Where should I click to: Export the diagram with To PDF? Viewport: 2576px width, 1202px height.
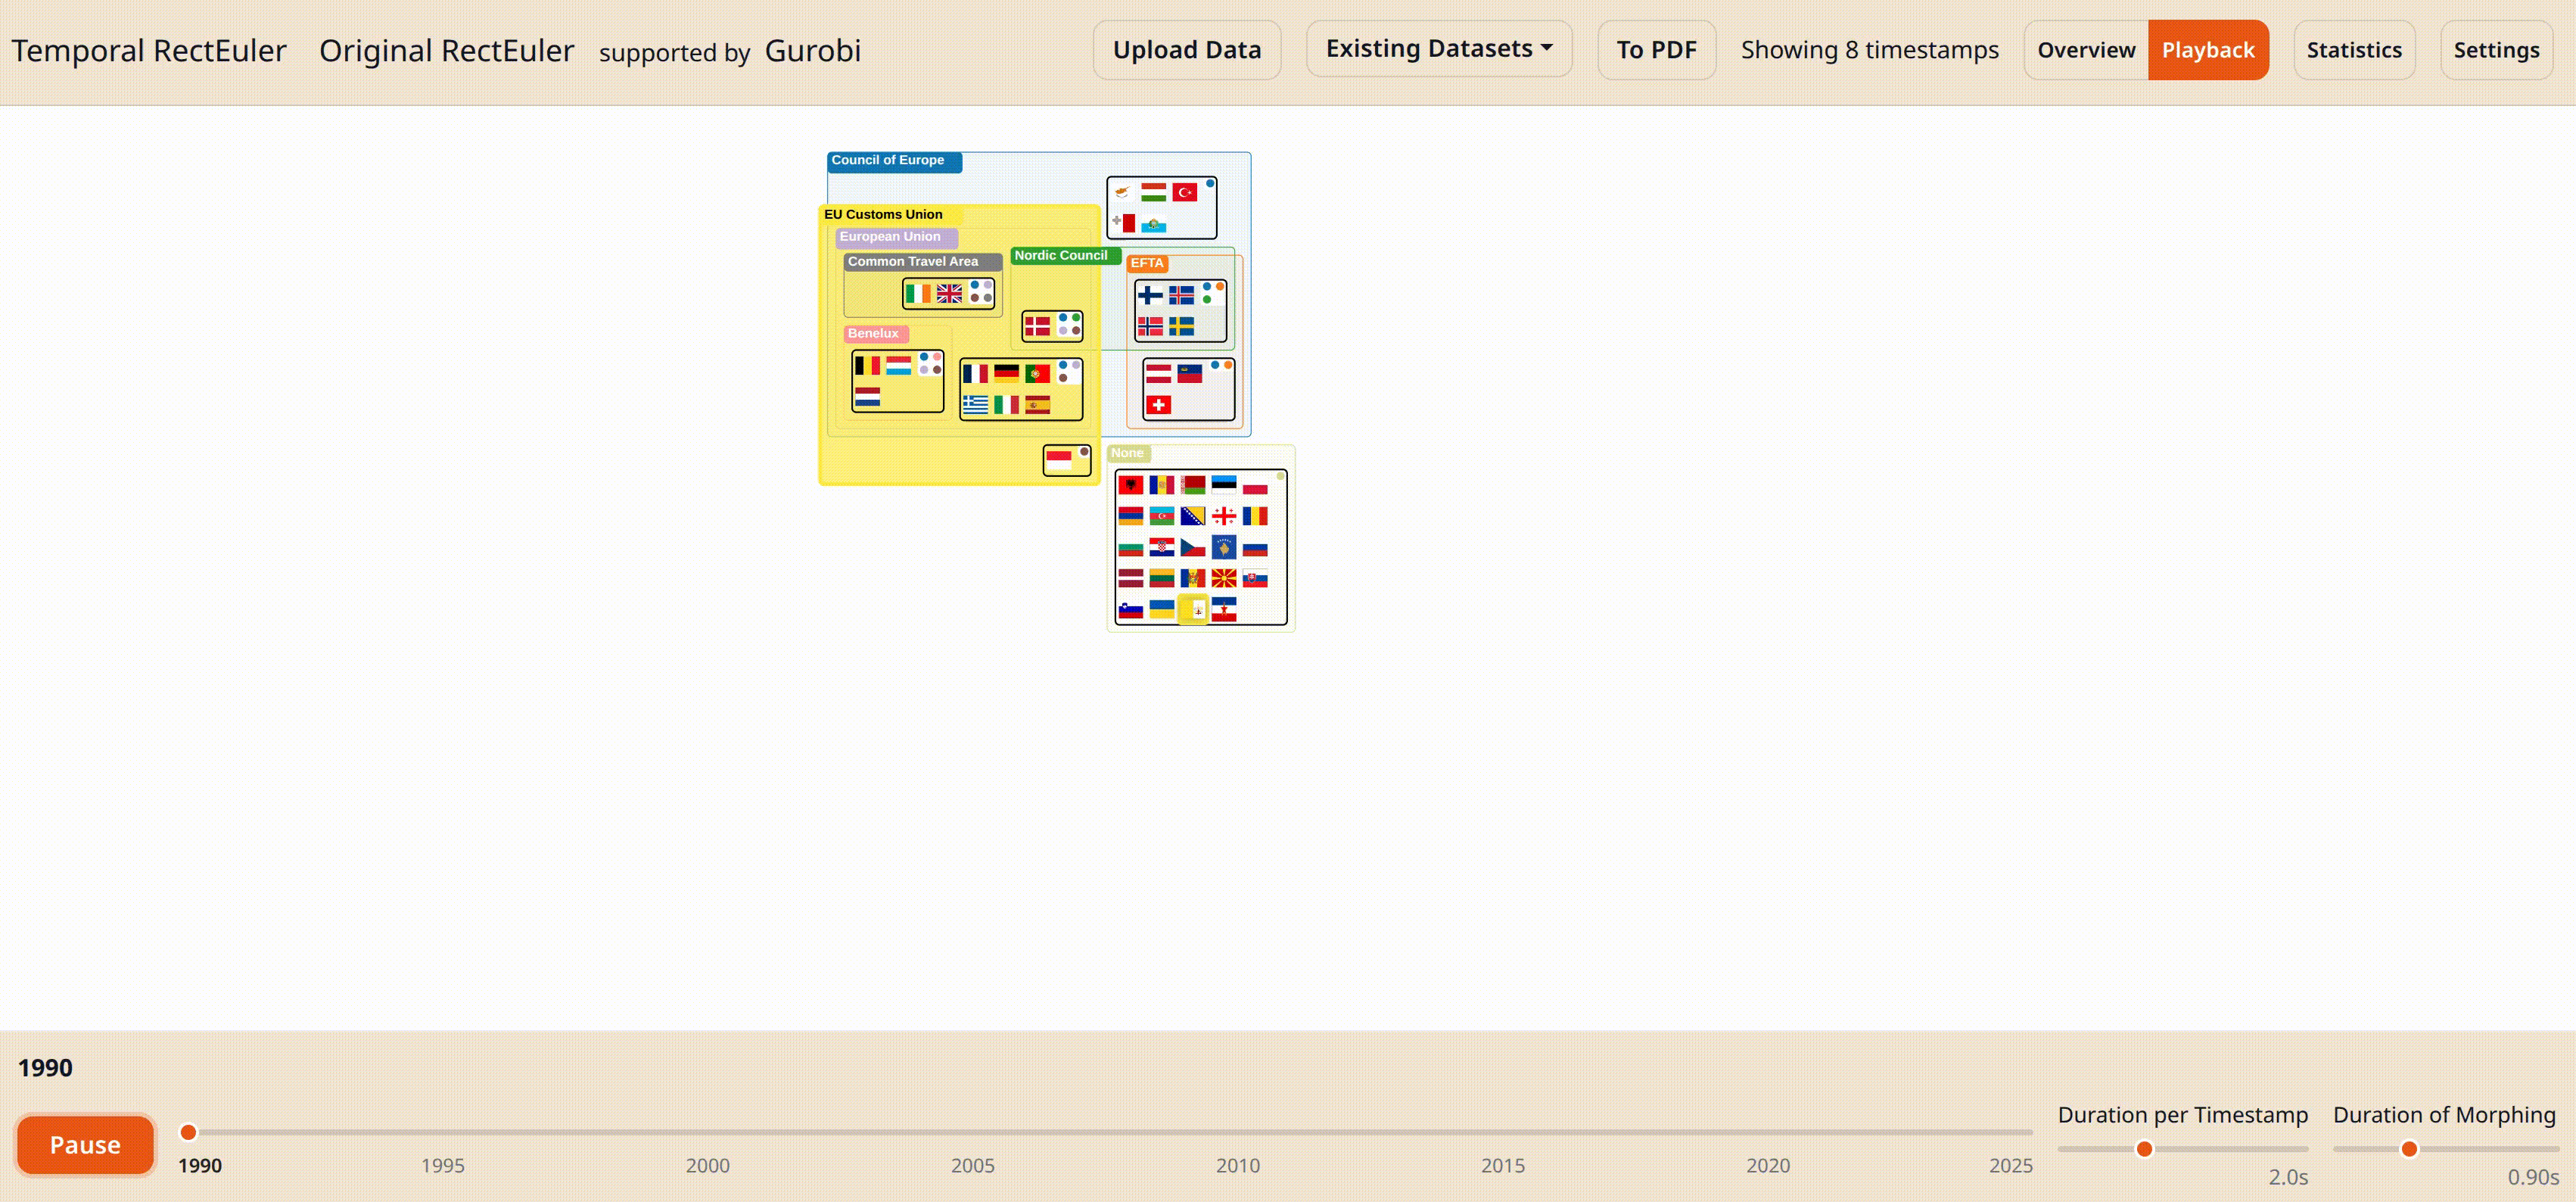(1656, 50)
